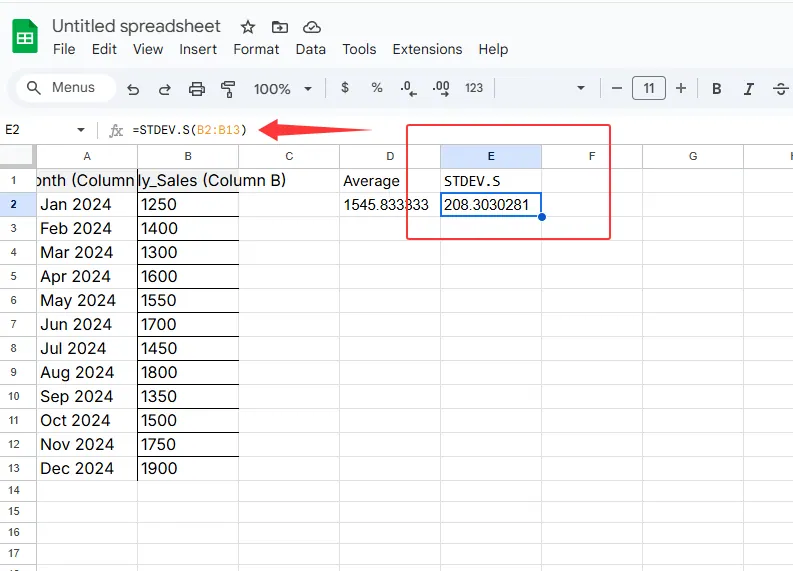Expand the name box dropdown arrow
793x571 pixels.
(81, 130)
